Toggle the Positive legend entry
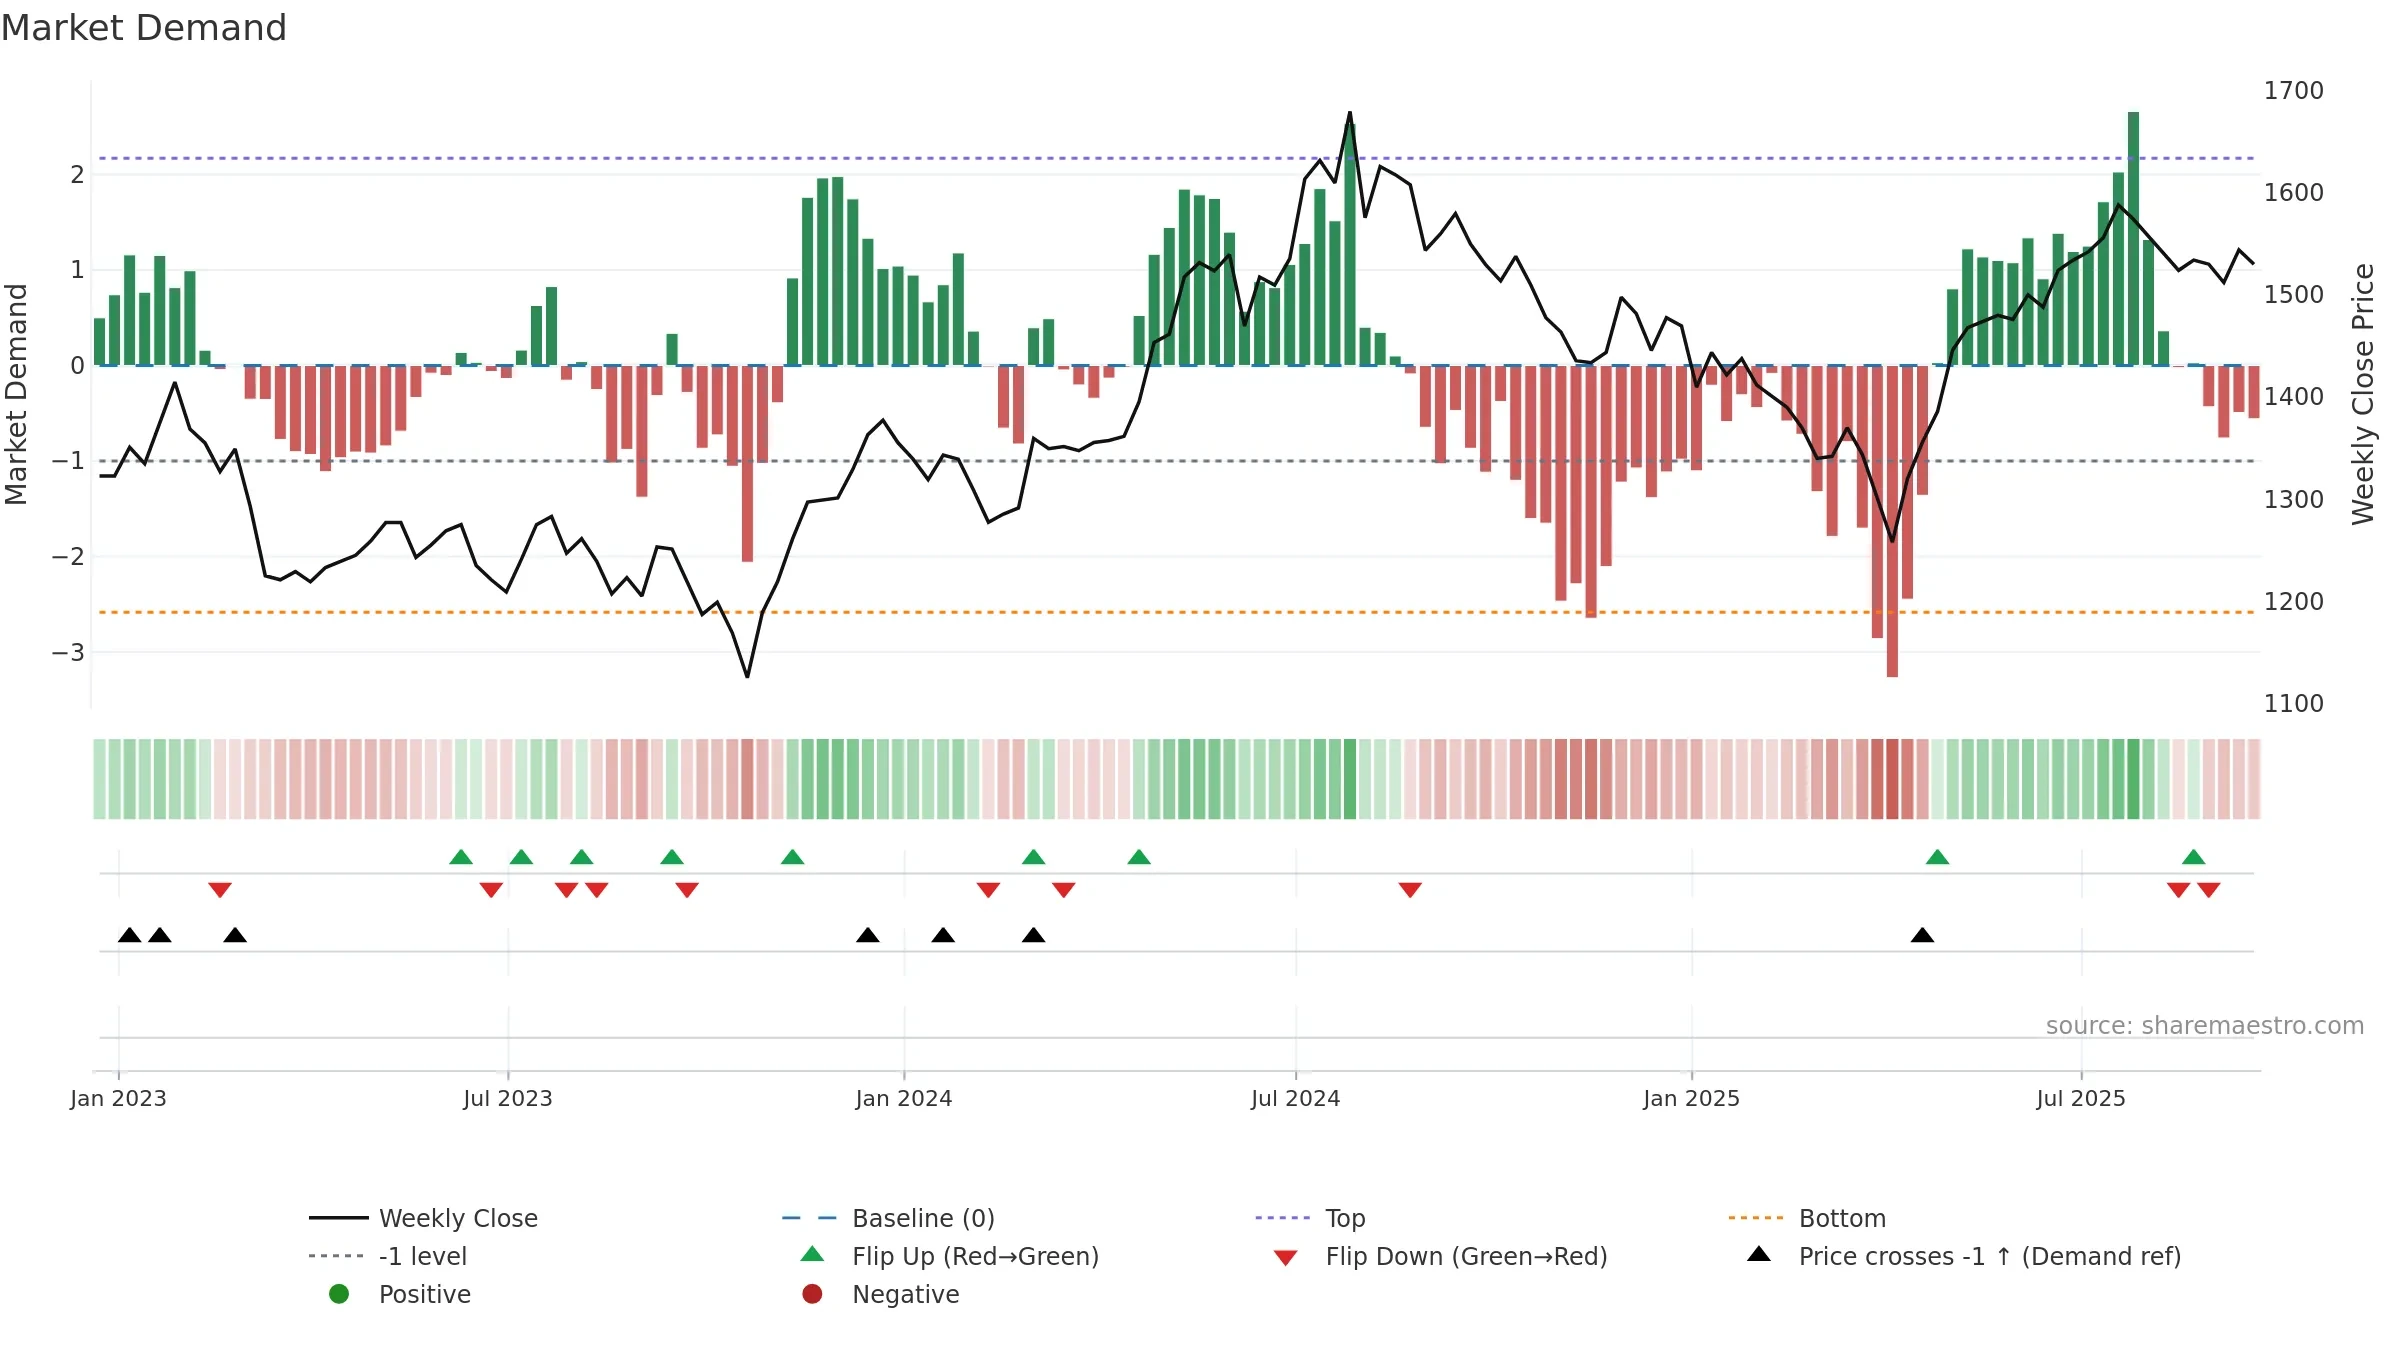Image resolution: width=2400 pixels, height=1350 pixels. pyautogui.click(x=400, y=1294)
